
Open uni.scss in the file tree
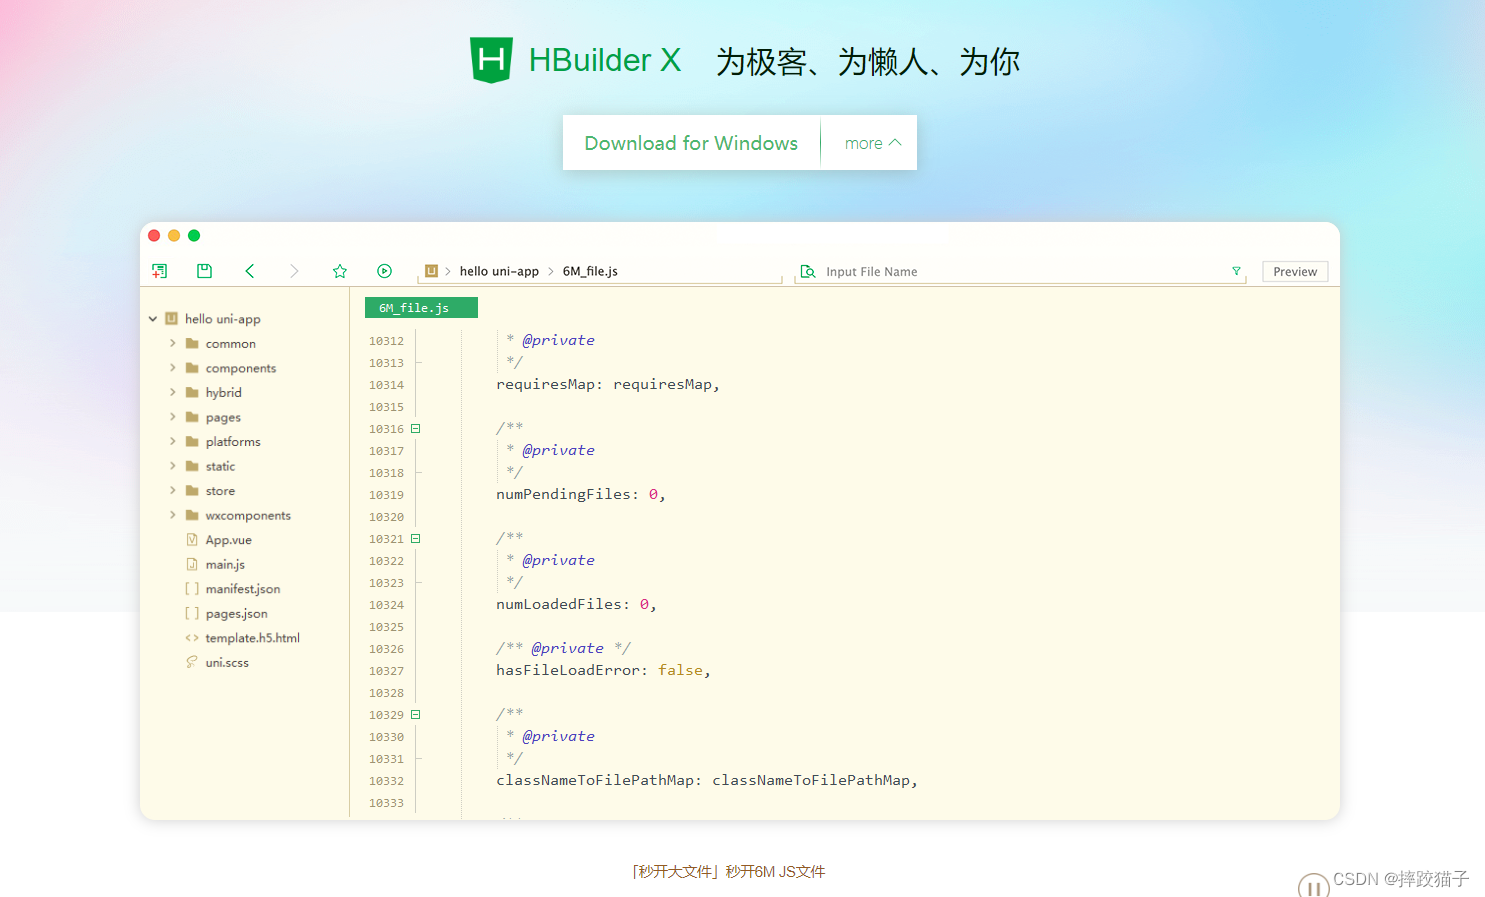pos(227,662)
